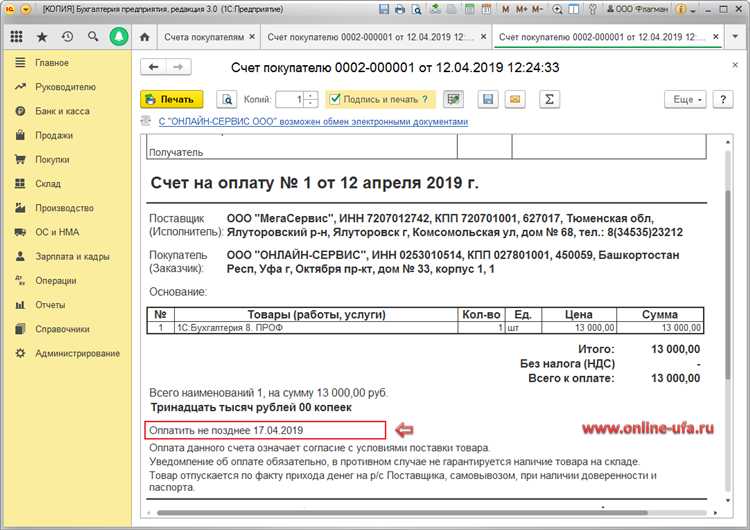Viewport: 750px width, 530px height.
Task: Open Операции section in sidebar
Action: 66,281
